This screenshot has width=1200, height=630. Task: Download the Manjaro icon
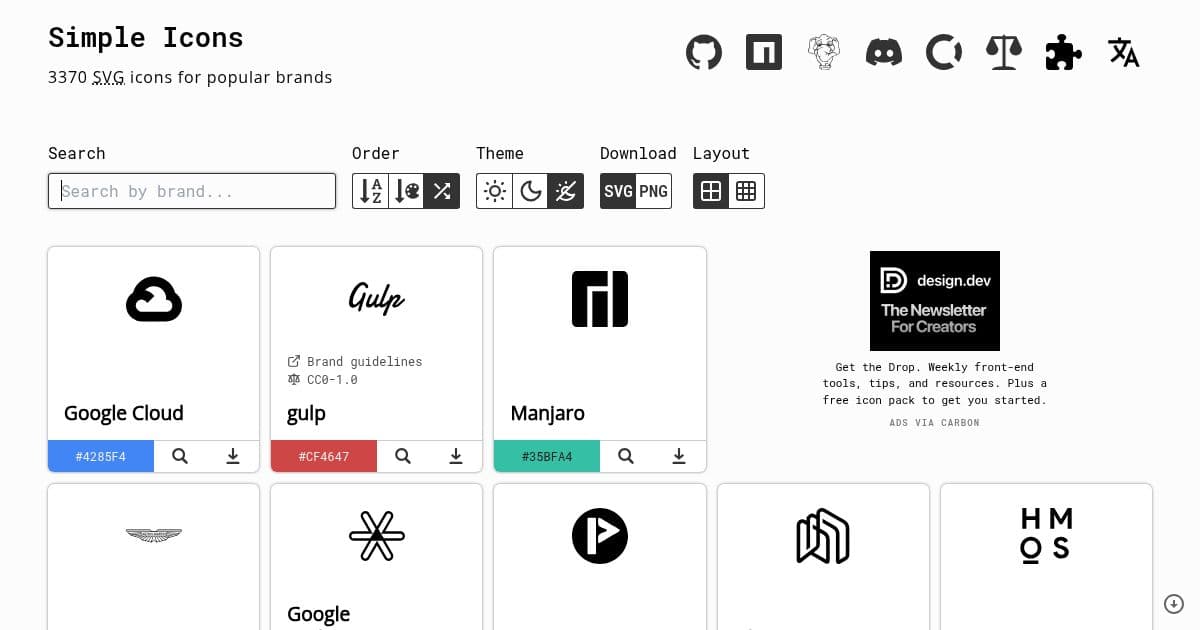tap(679, 456)
